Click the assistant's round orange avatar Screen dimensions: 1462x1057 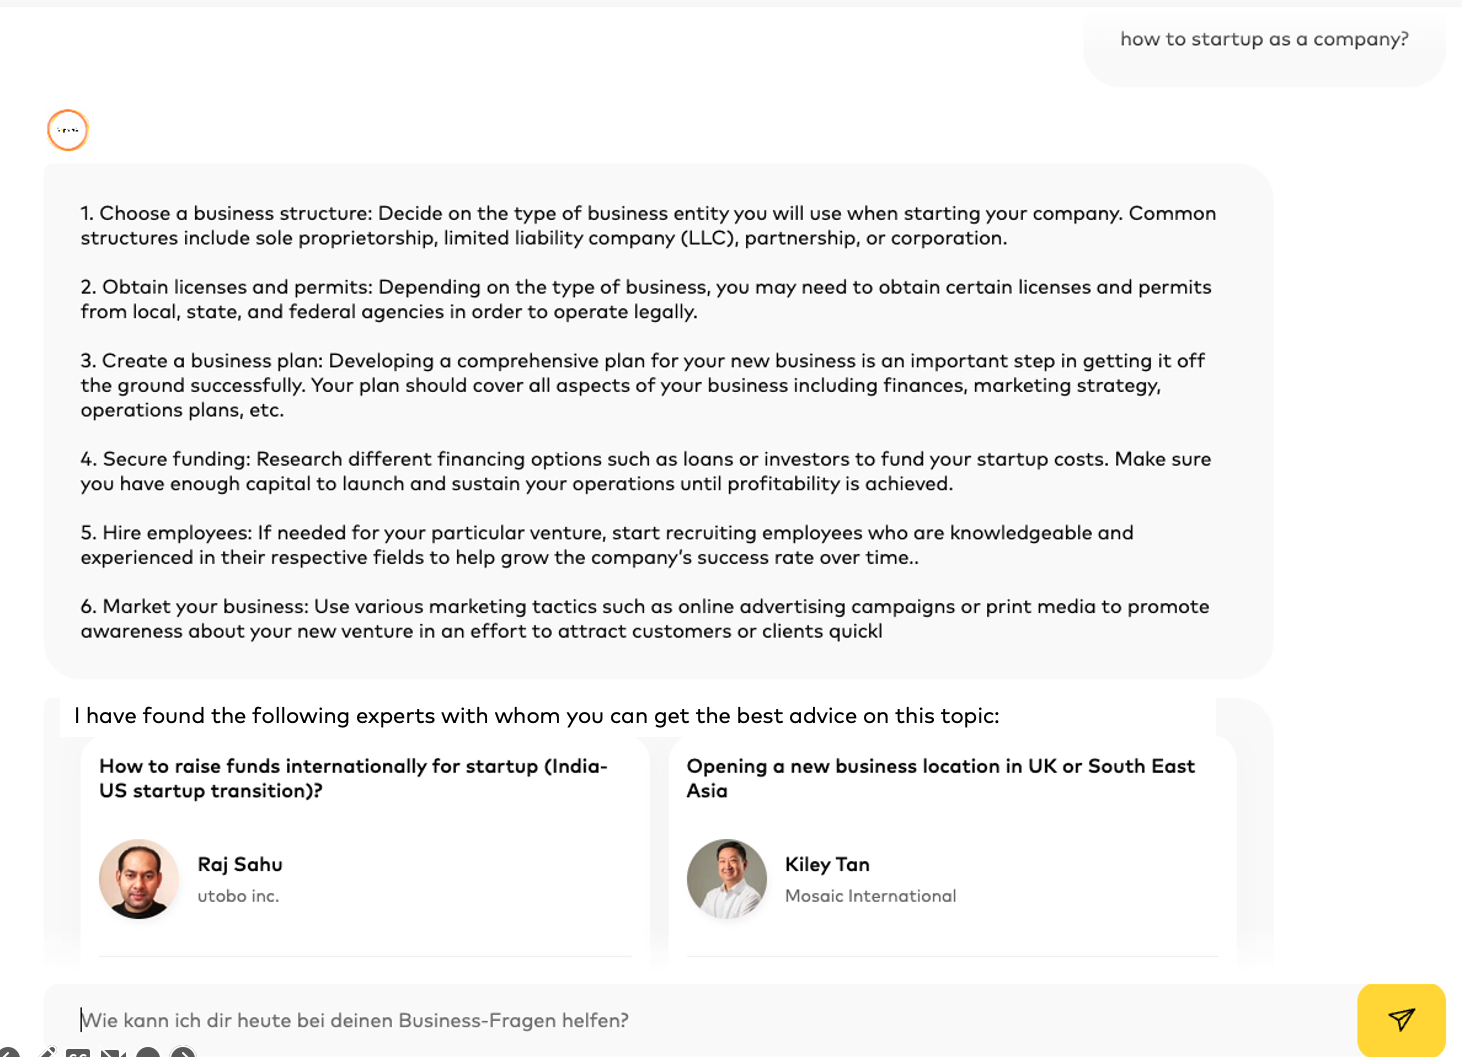click(x=68, y=130)
